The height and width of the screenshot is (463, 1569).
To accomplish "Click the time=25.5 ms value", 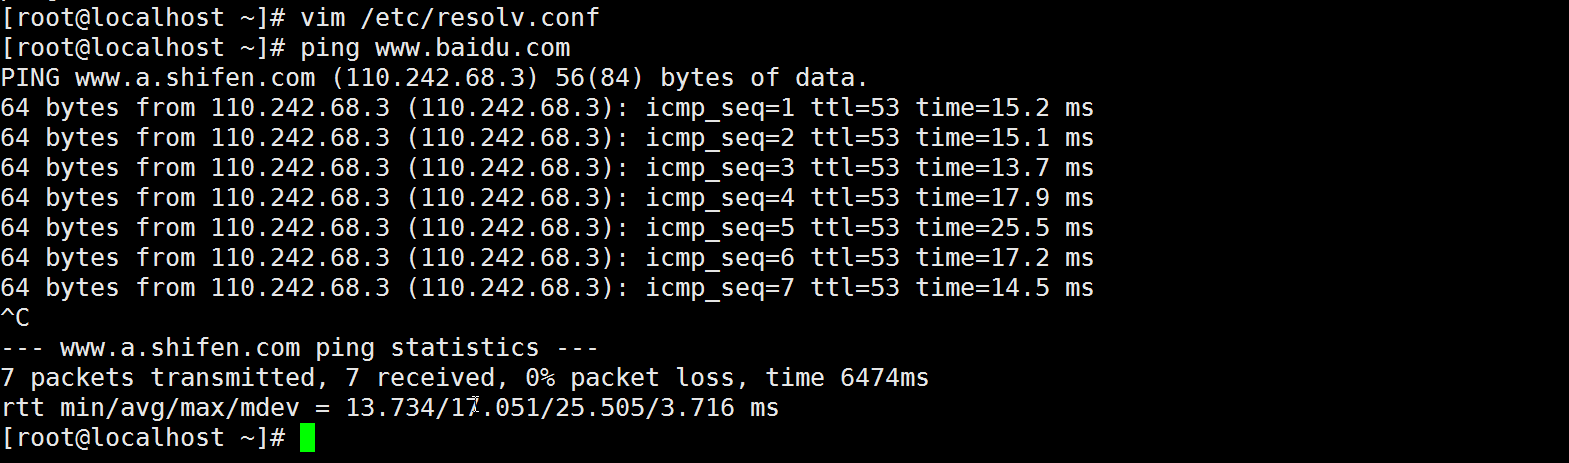I will pos(1004,228).
